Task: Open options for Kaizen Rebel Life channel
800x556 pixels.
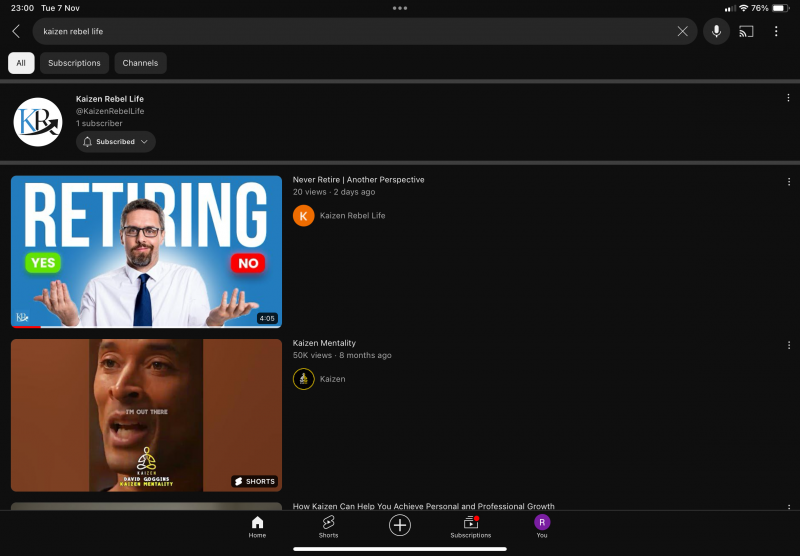Action: pos(788,98)
